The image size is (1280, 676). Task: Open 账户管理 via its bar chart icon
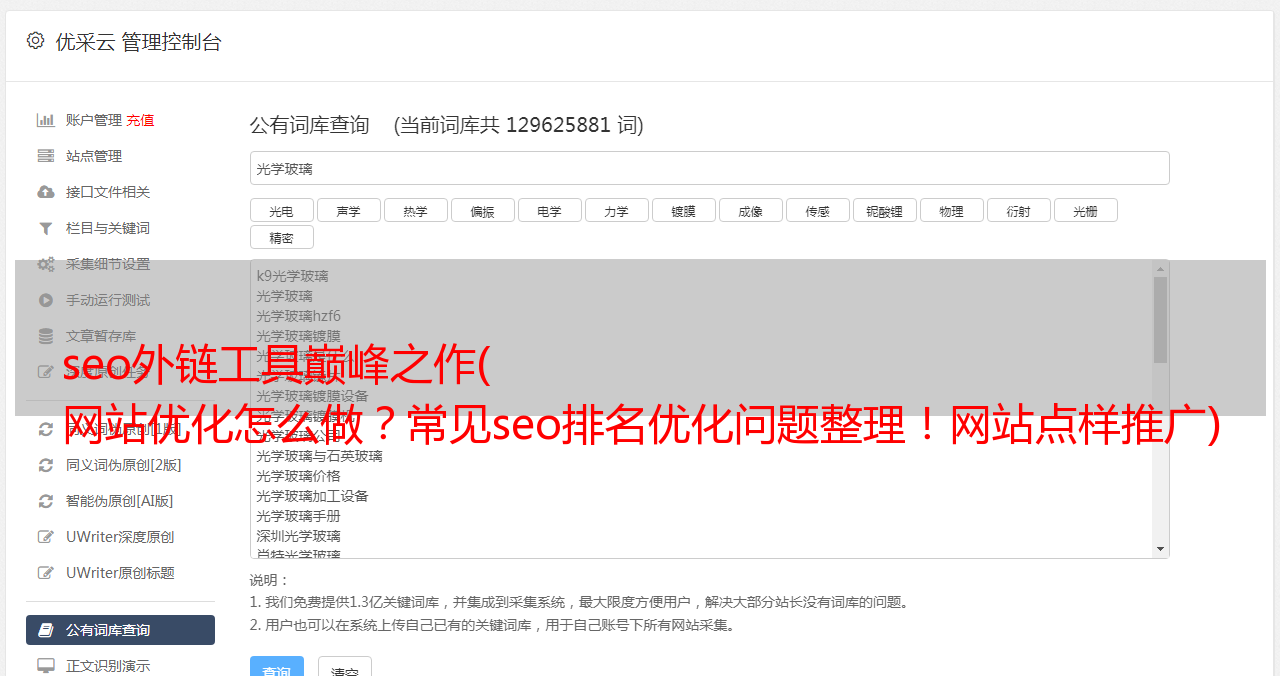46,120
